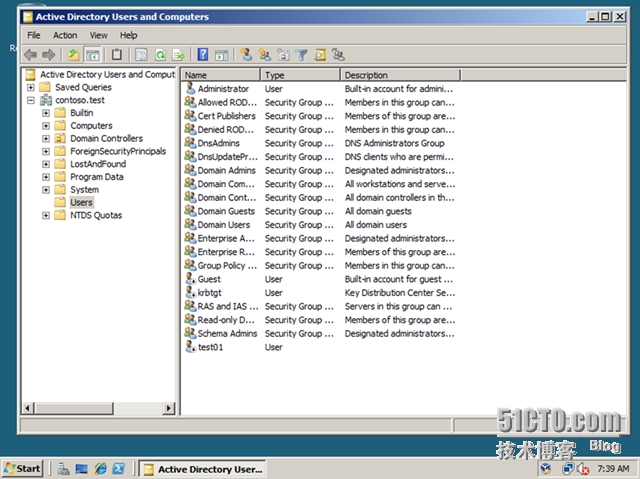Image resolution: width=640 pixels, height=479 pixels.
Task: Click Active Directory taskbar button
Action: tap(202, 469)
